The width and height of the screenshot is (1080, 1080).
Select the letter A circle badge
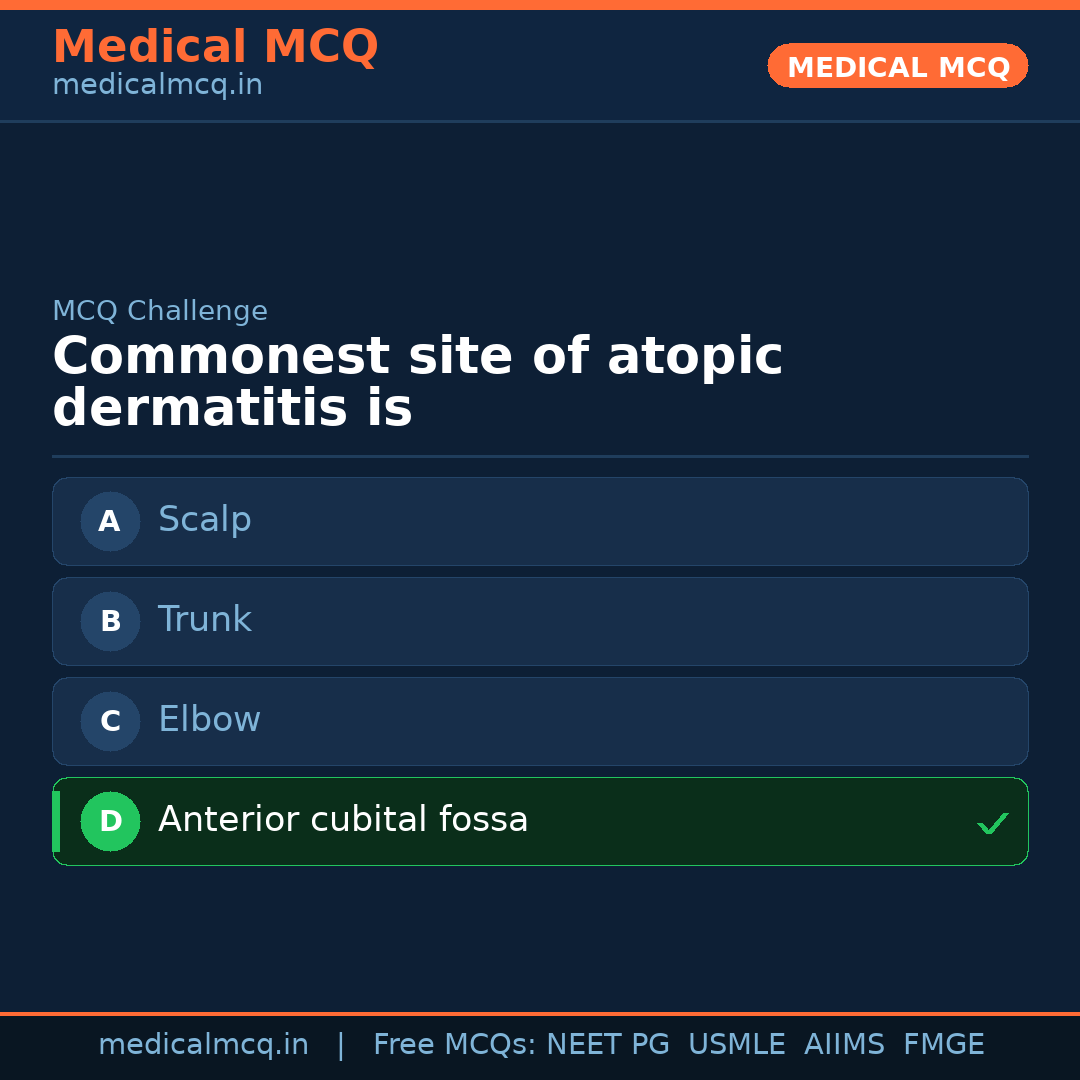[x=110, y=521]
